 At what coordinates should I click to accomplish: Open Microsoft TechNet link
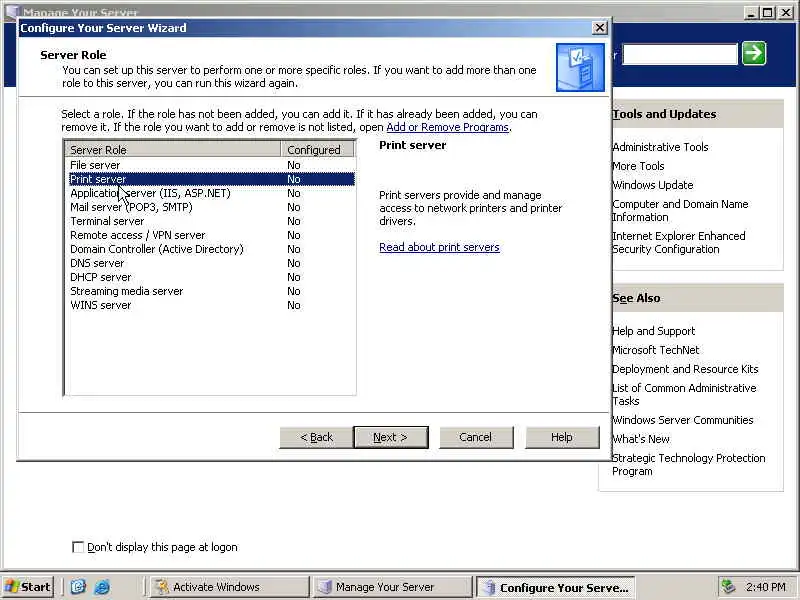[x=656, y=350]
